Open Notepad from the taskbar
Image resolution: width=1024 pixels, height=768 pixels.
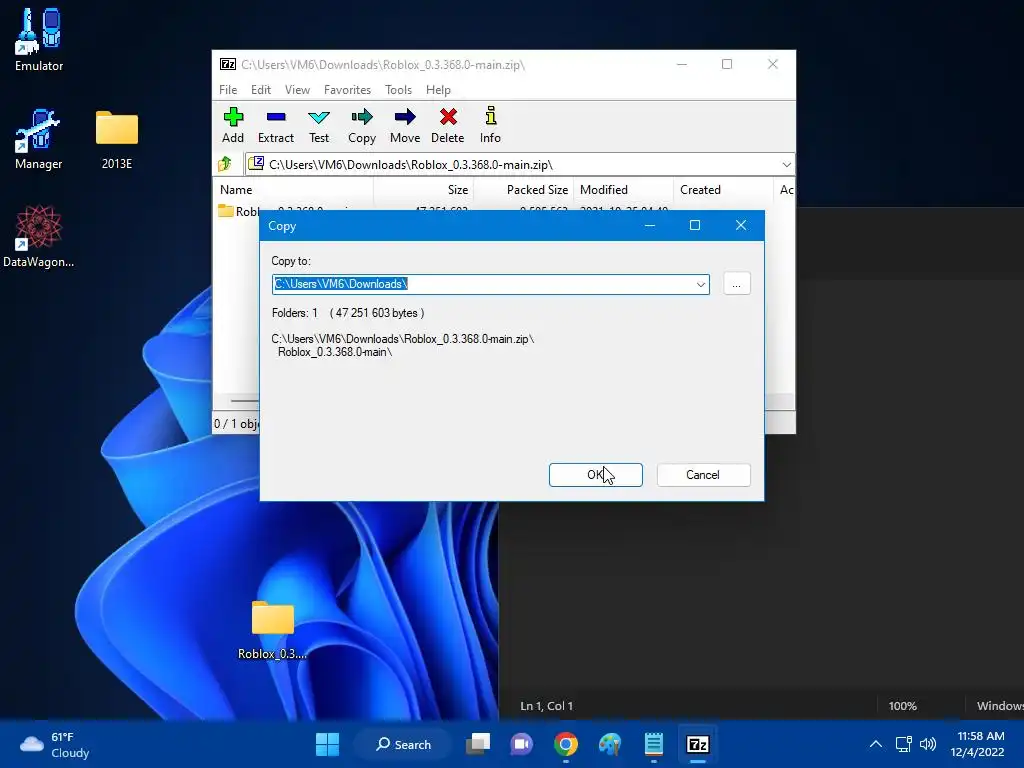(654, 744)
